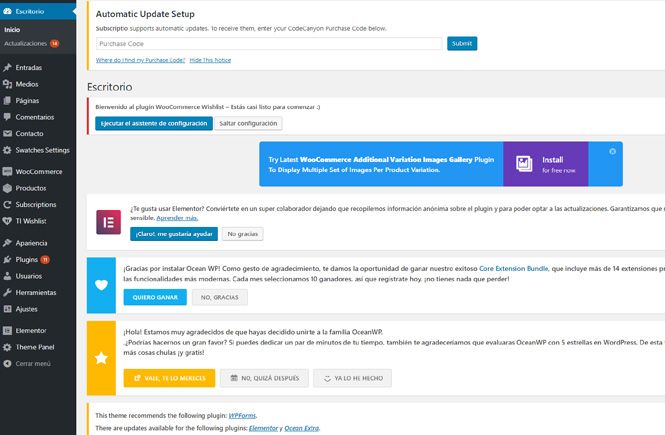Click the Productos box icon
665x435 pixels.
[x=7, y=188]
